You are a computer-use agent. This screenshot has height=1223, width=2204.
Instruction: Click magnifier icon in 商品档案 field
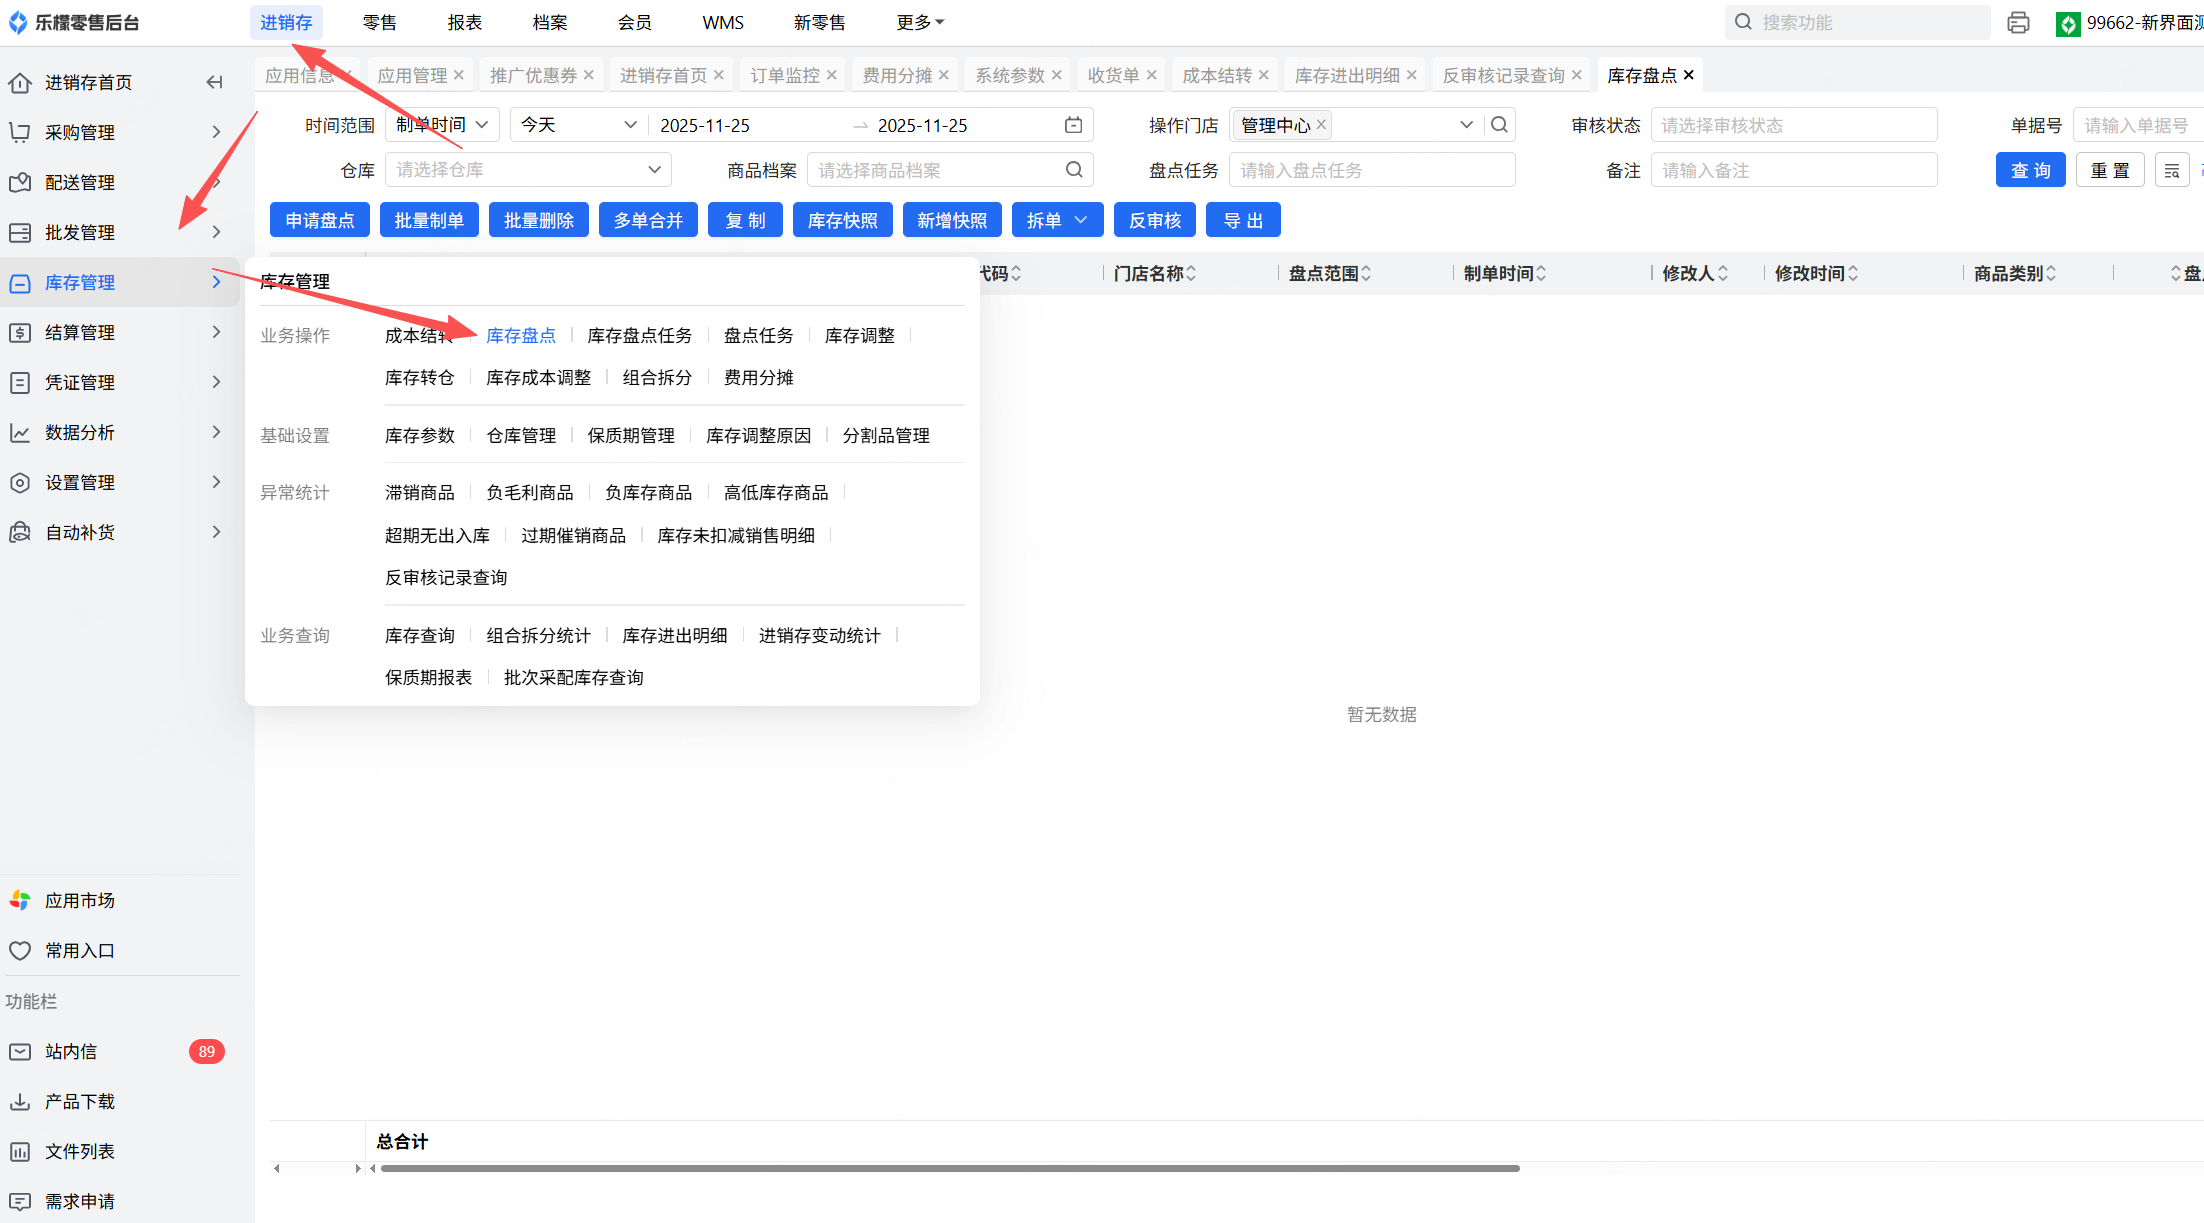[x=1074, y=170]
